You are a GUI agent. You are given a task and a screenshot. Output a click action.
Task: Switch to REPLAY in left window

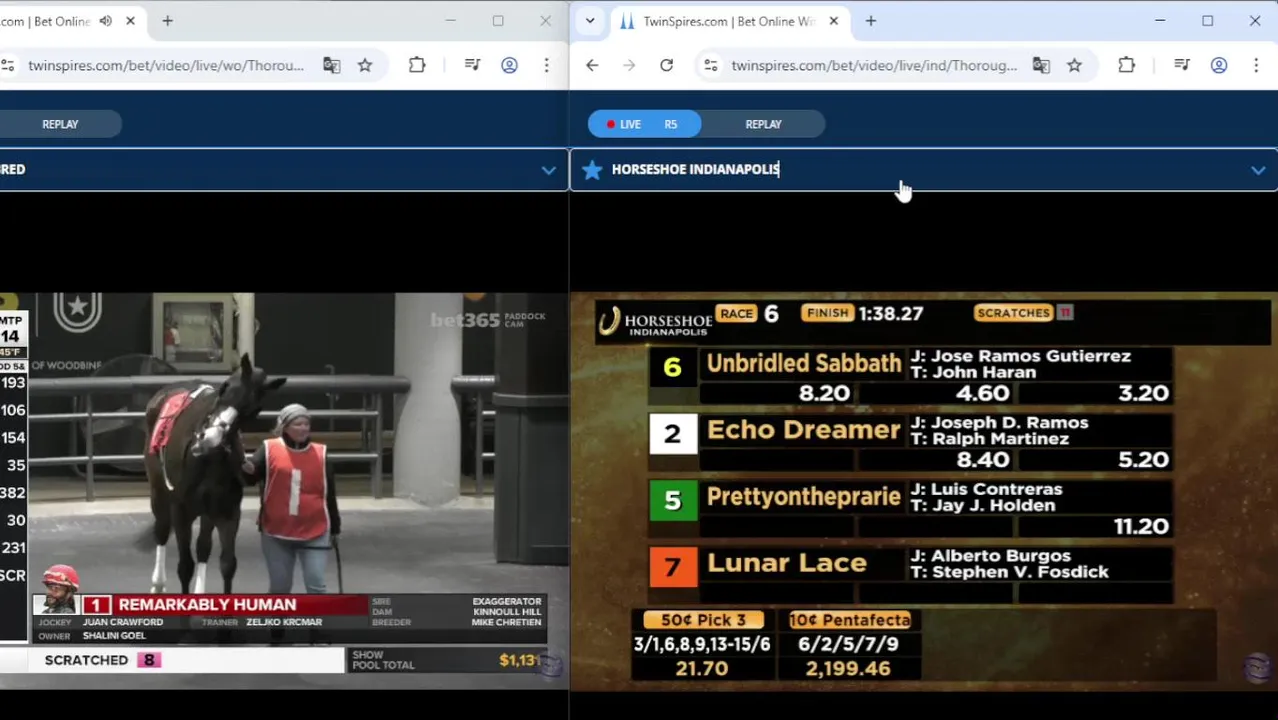point(60,124)
